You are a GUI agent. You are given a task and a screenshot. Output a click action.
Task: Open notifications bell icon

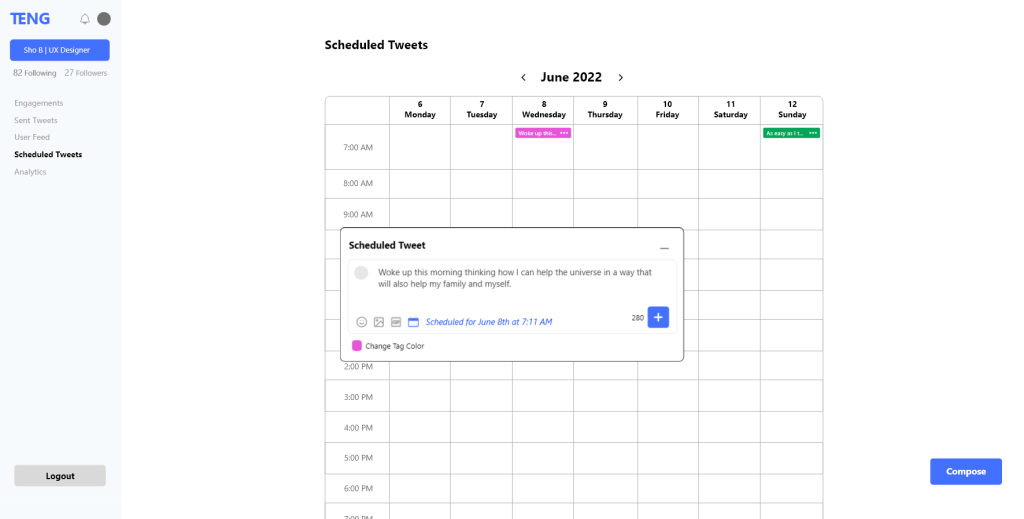(85, 19)
